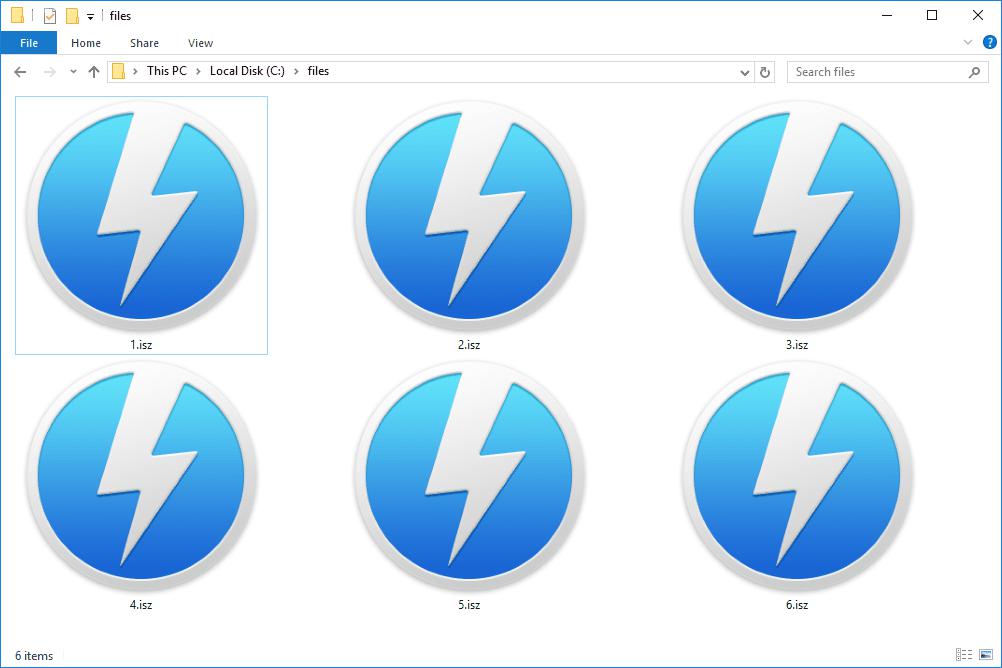Select the 2.isz file icon
The image size is (1002, 668).
click(469, 215)
